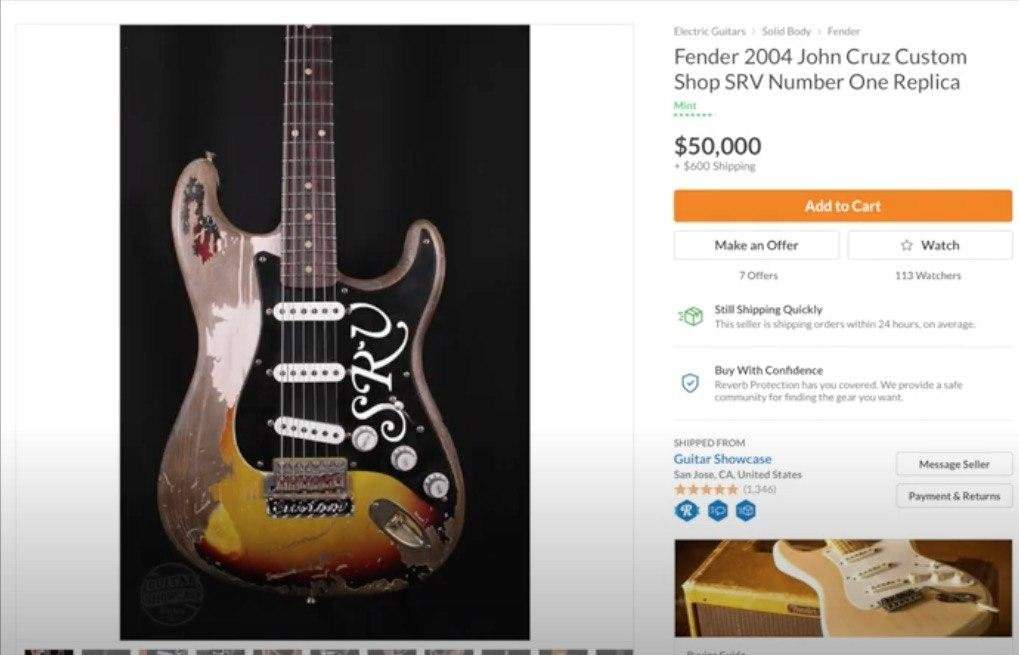Click the third seller badge icon

pos(746,511)
